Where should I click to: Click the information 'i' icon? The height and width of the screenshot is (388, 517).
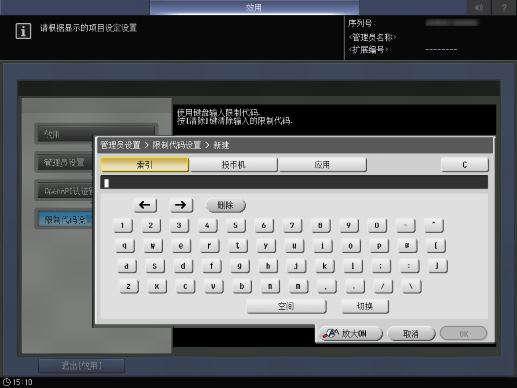(x=23, y=31)
